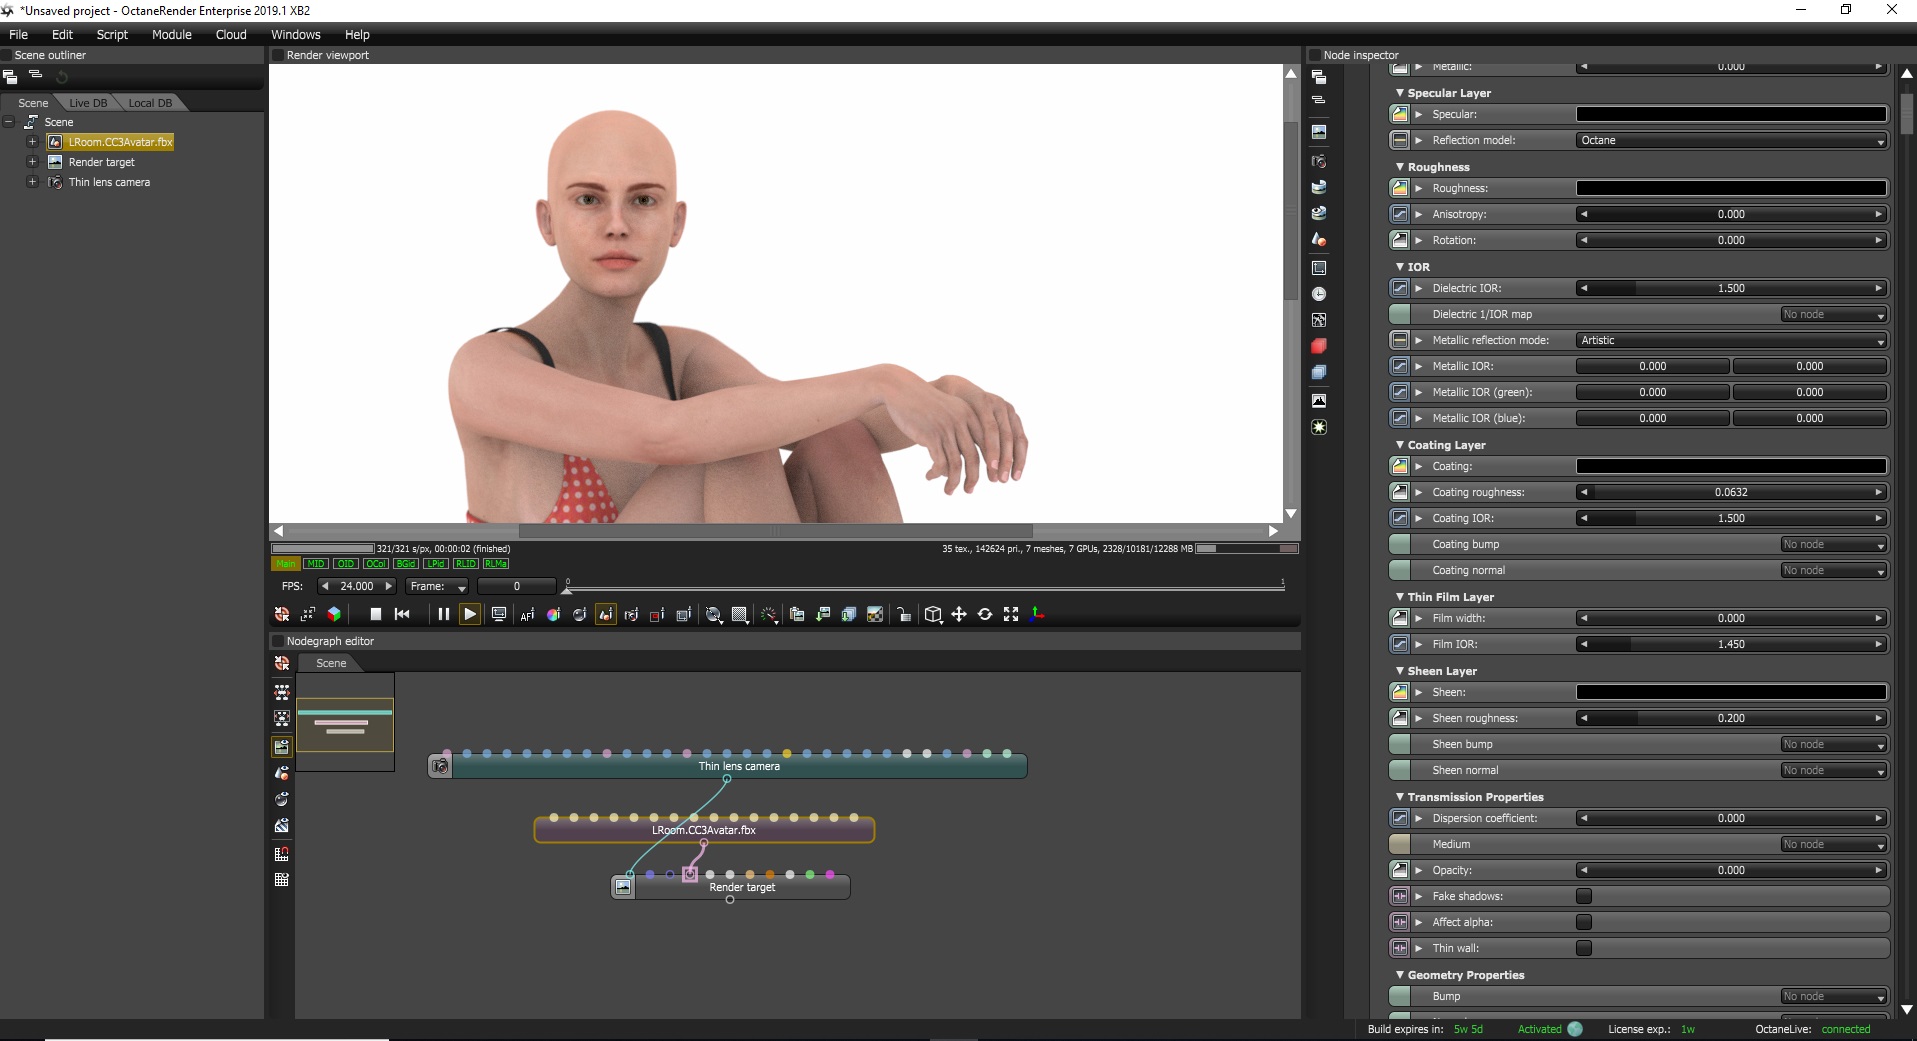
Task: Open the Frame dropdown in timeline
Action: [x=438, y=587]
